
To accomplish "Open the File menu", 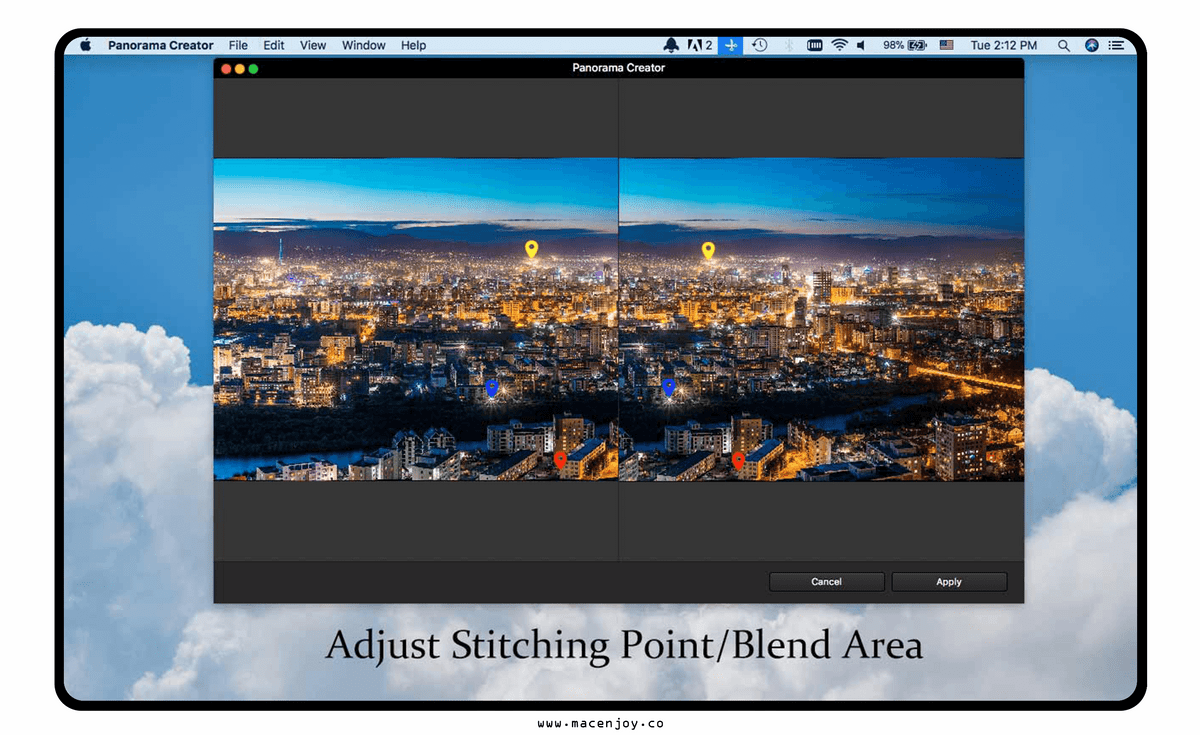I will [238, 45].
